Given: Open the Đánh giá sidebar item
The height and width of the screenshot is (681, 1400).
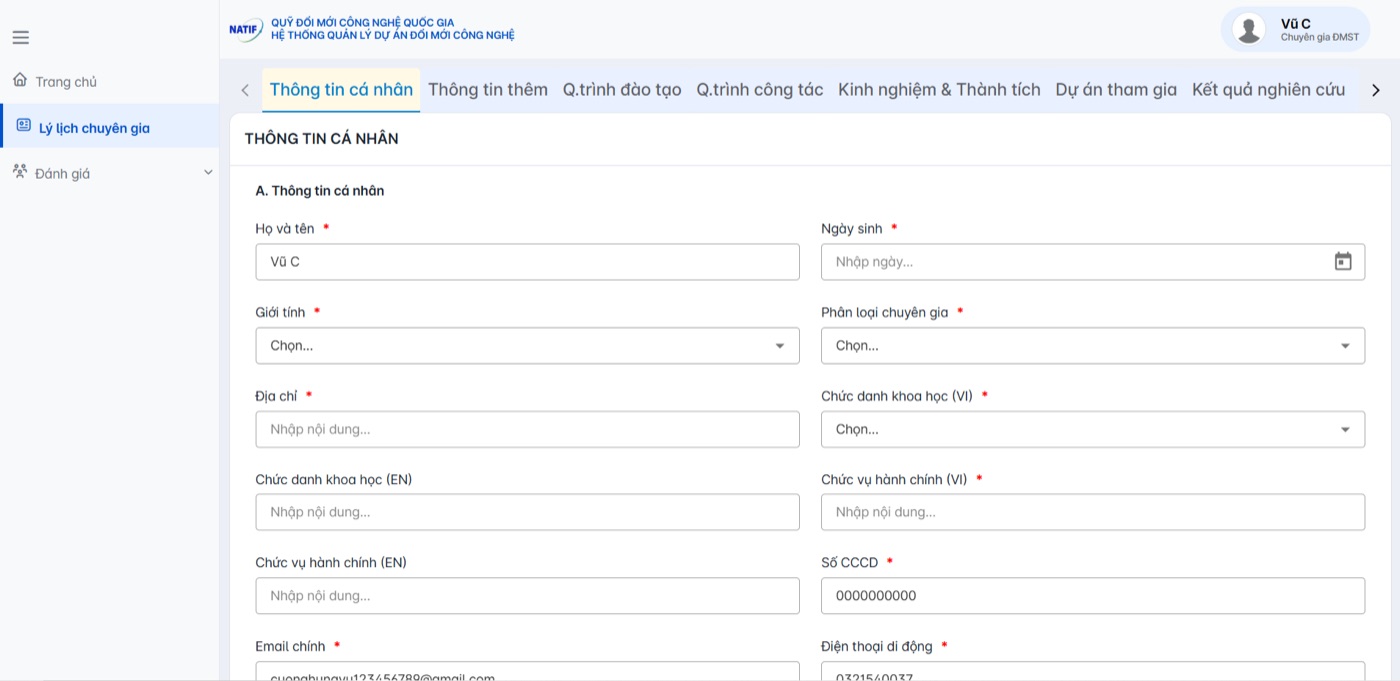Looking at the screenshot, I should click(x=109, y=173).
